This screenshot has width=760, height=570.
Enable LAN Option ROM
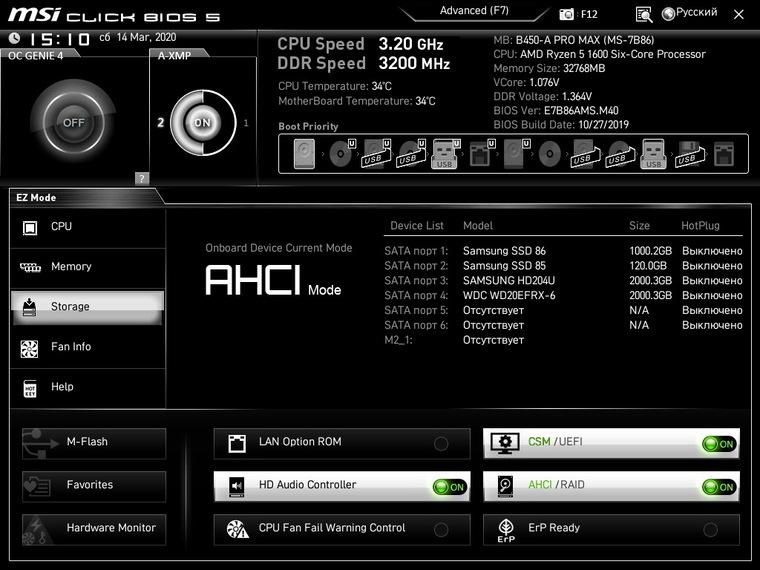pos(342,443)
